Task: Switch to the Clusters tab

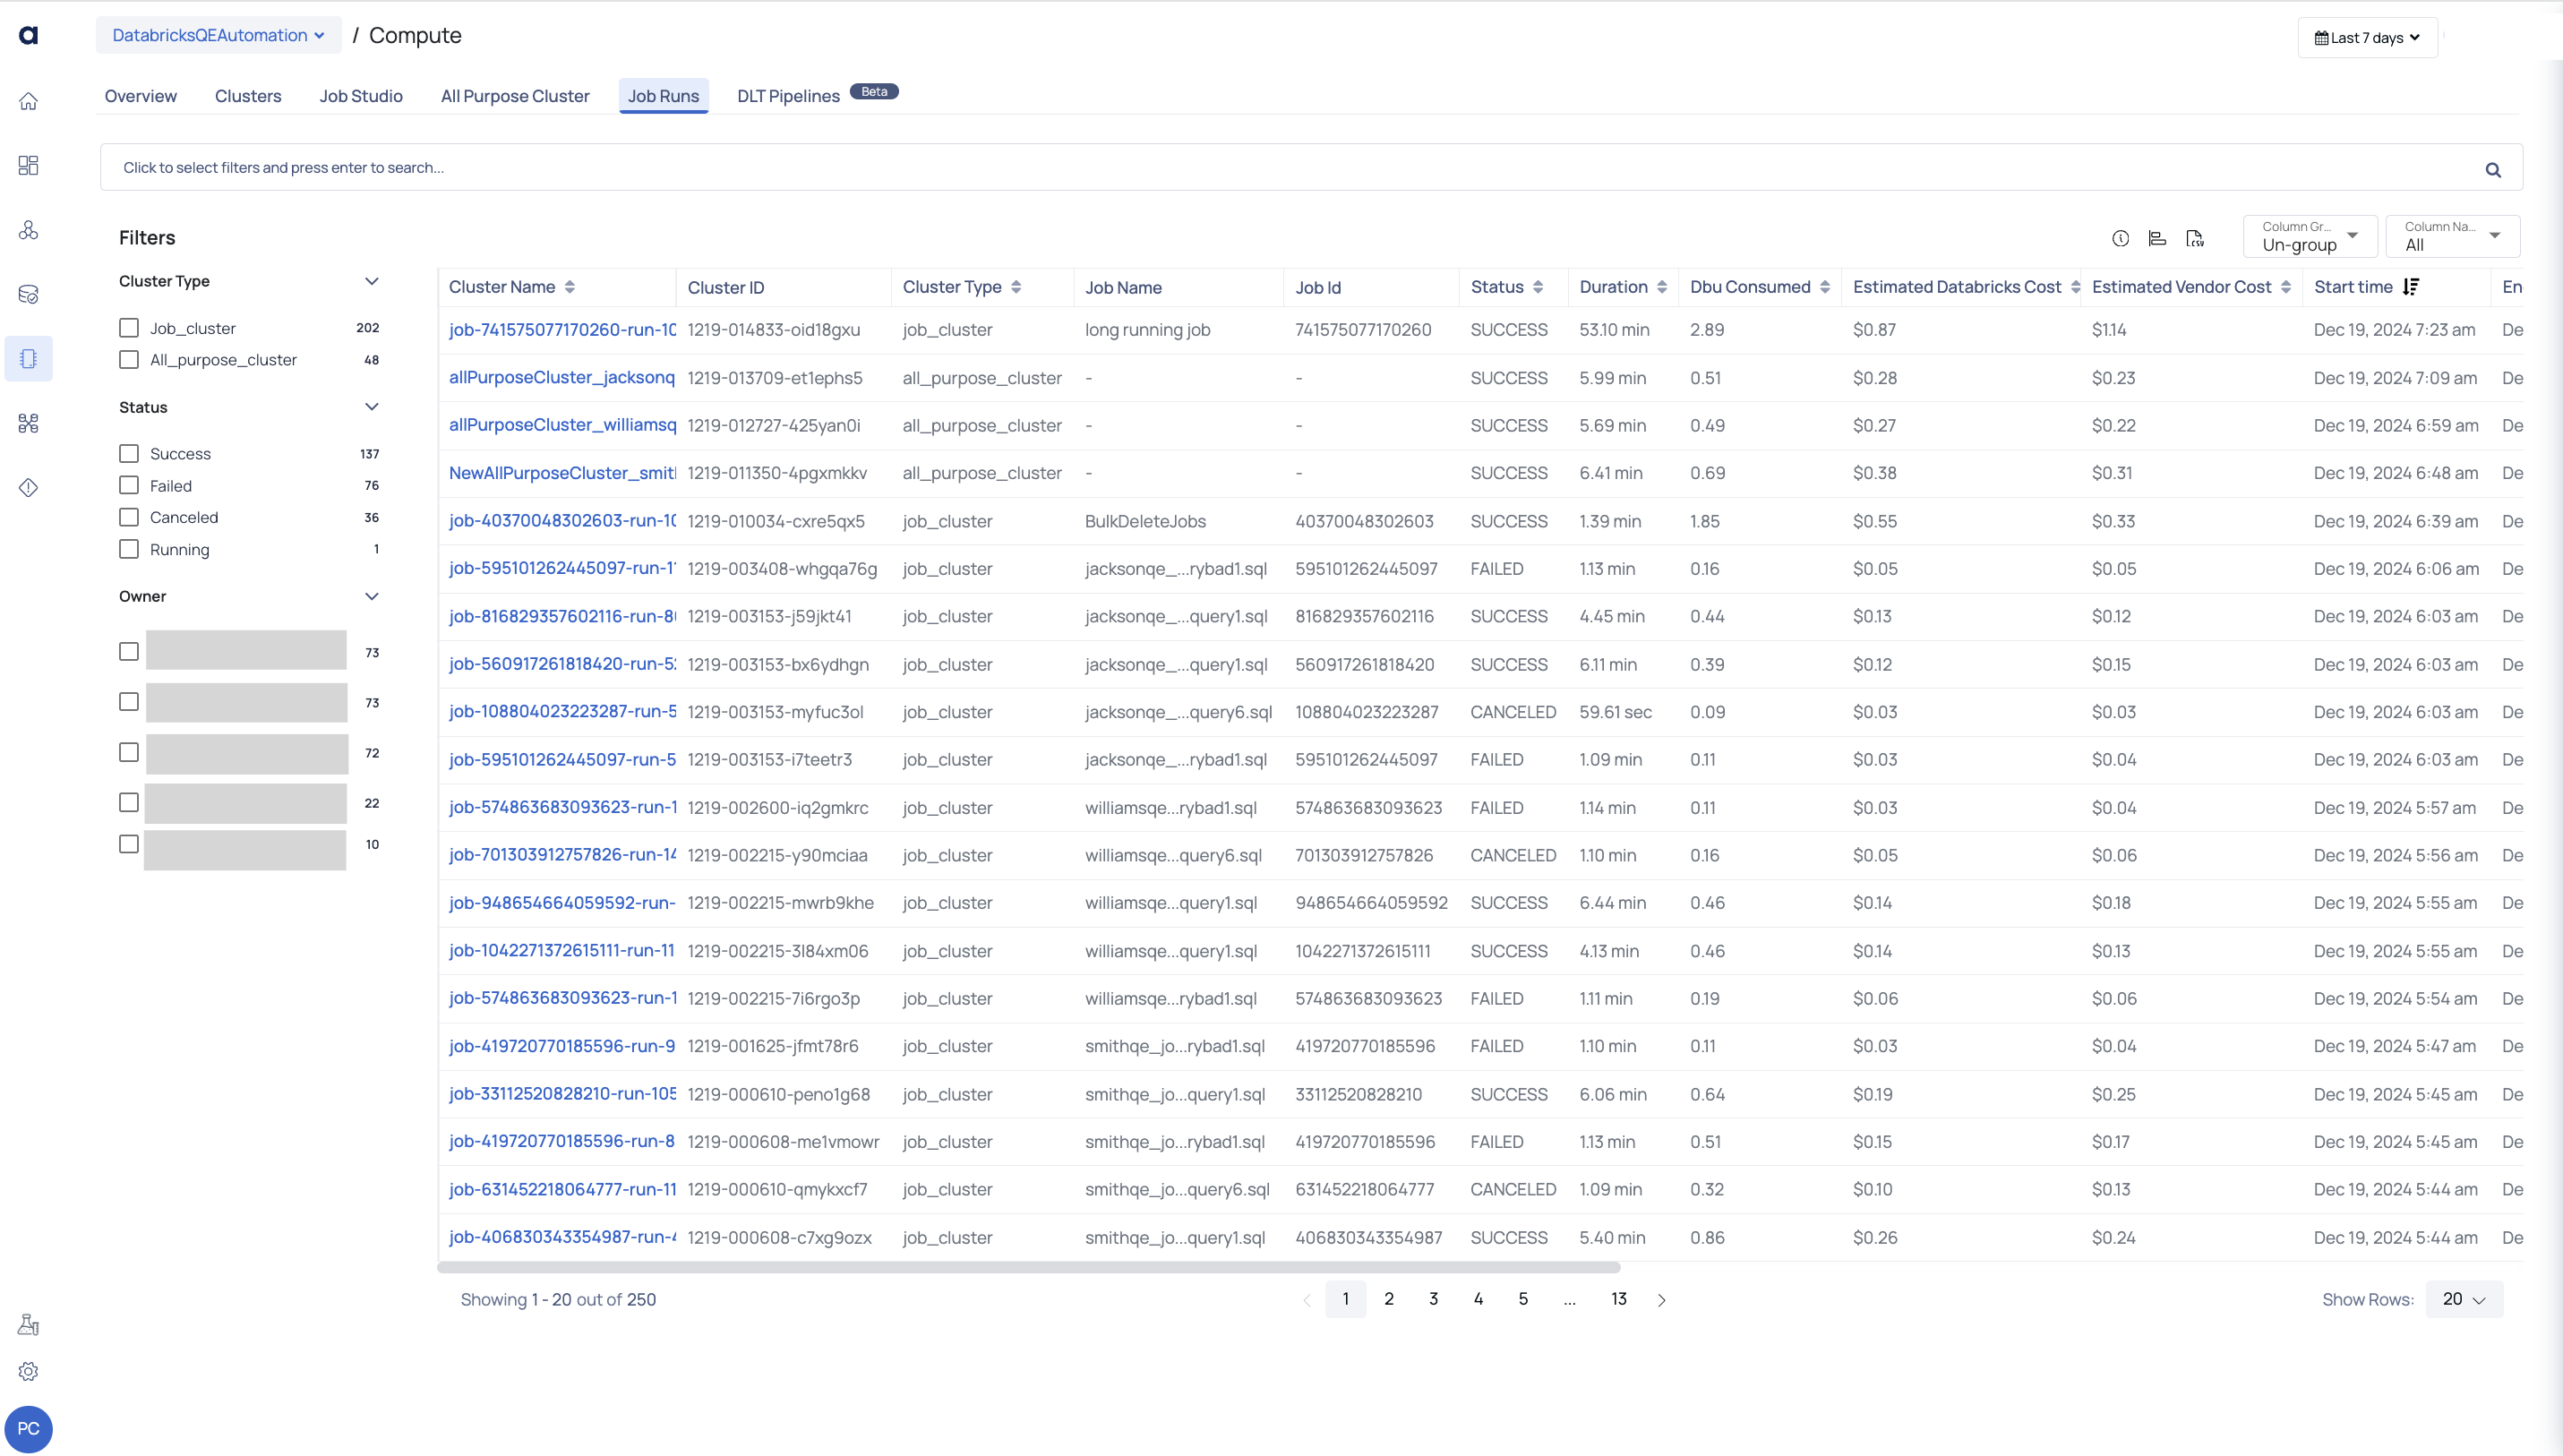Action: click(x=248, y=96)
